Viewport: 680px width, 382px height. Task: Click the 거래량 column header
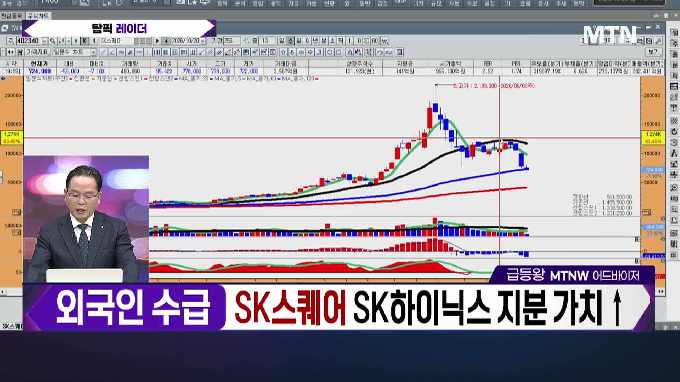130,64
